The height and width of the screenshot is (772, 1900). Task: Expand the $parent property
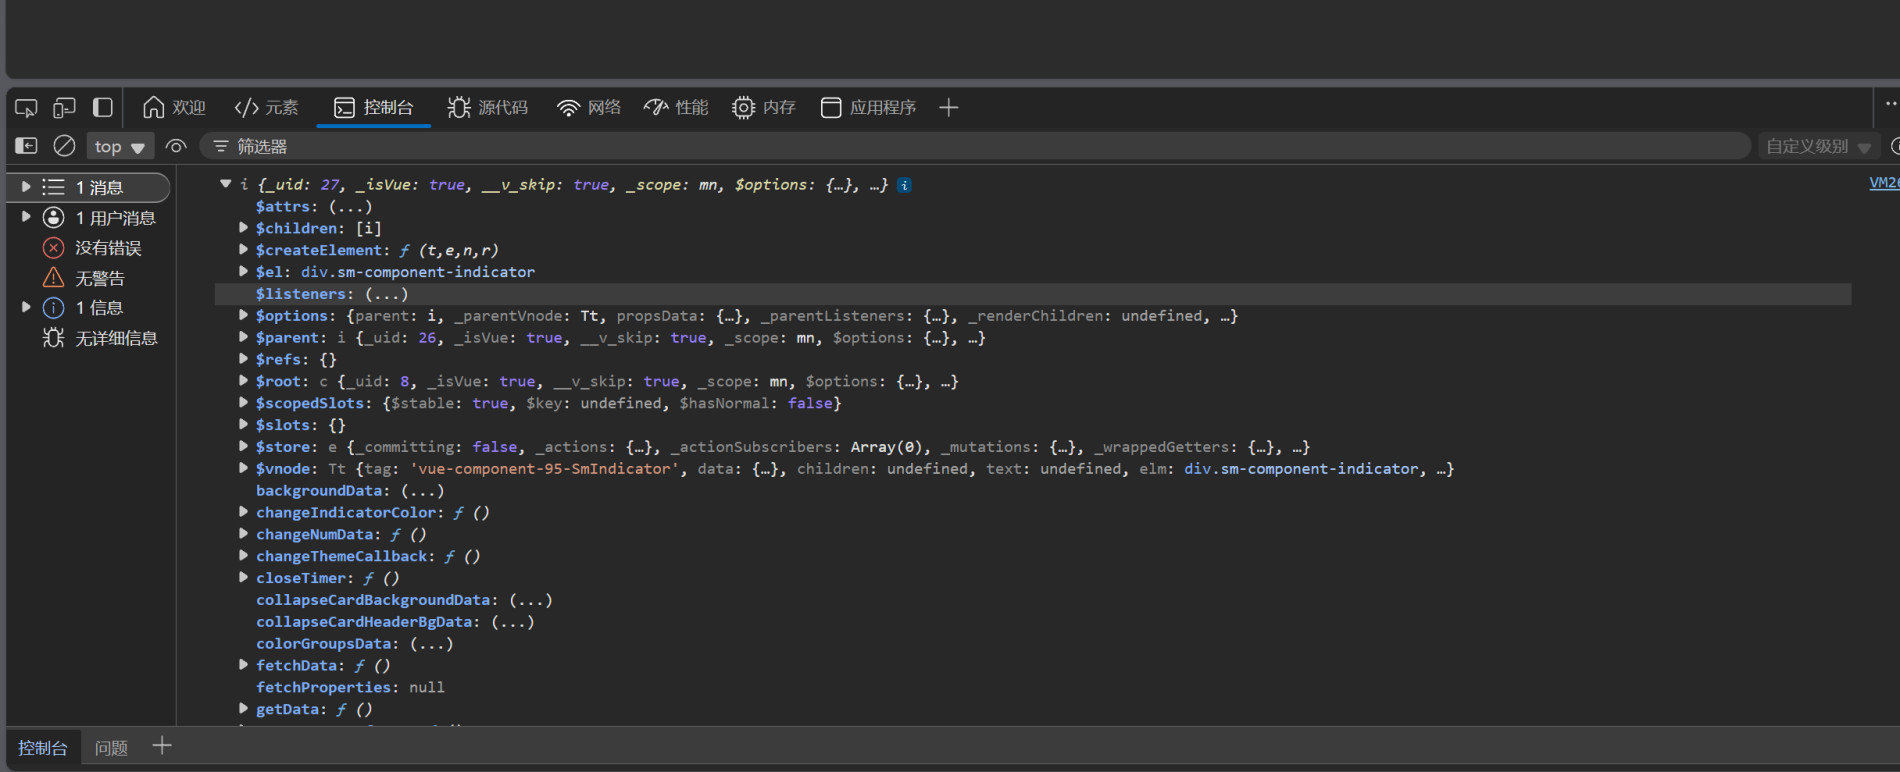pyautogui.click(x=243, y=337)
